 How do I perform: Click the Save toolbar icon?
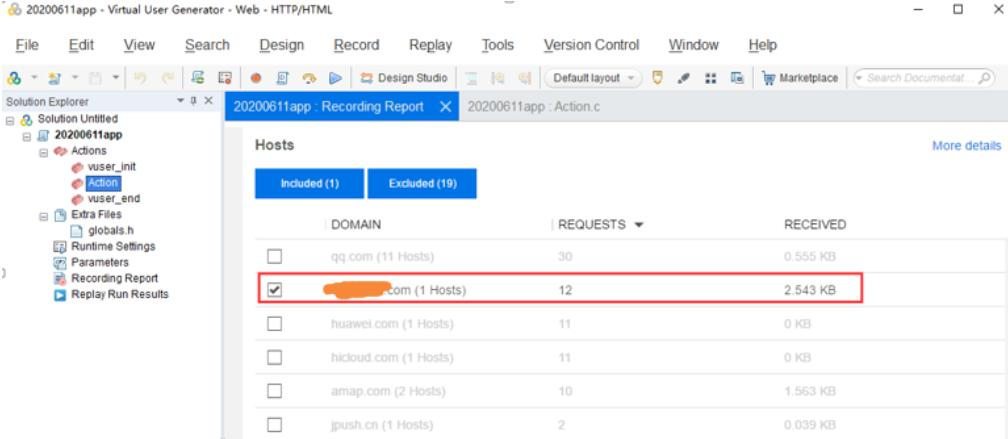tap(95, 78)
